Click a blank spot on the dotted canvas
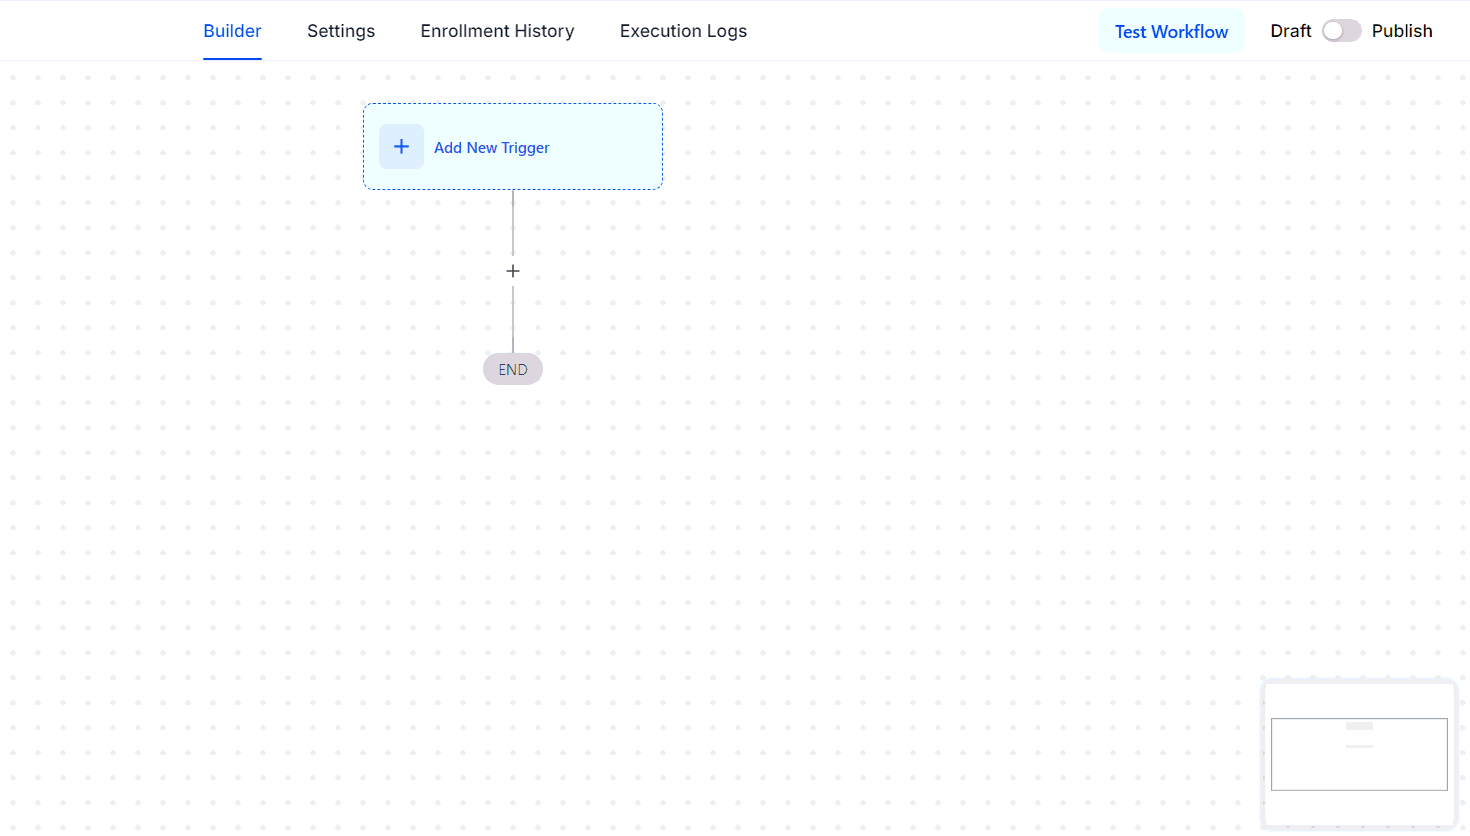Image resolution: width=1470 pixels, height=836 pixels. [900, 450]
